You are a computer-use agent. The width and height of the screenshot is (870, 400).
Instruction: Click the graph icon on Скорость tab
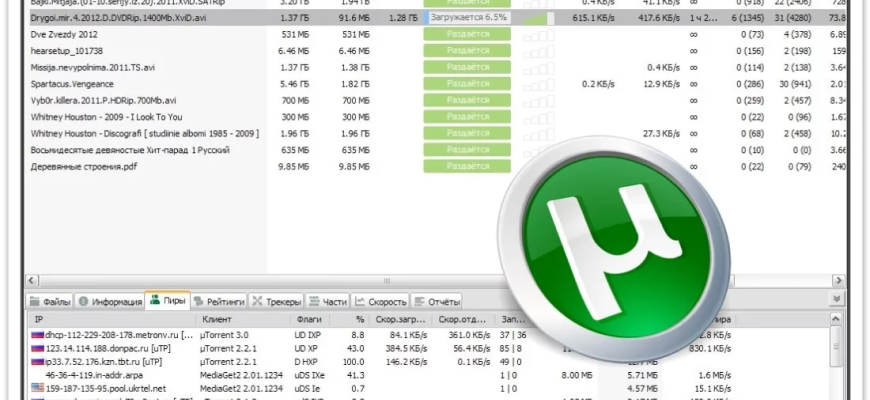click(360, 302)
